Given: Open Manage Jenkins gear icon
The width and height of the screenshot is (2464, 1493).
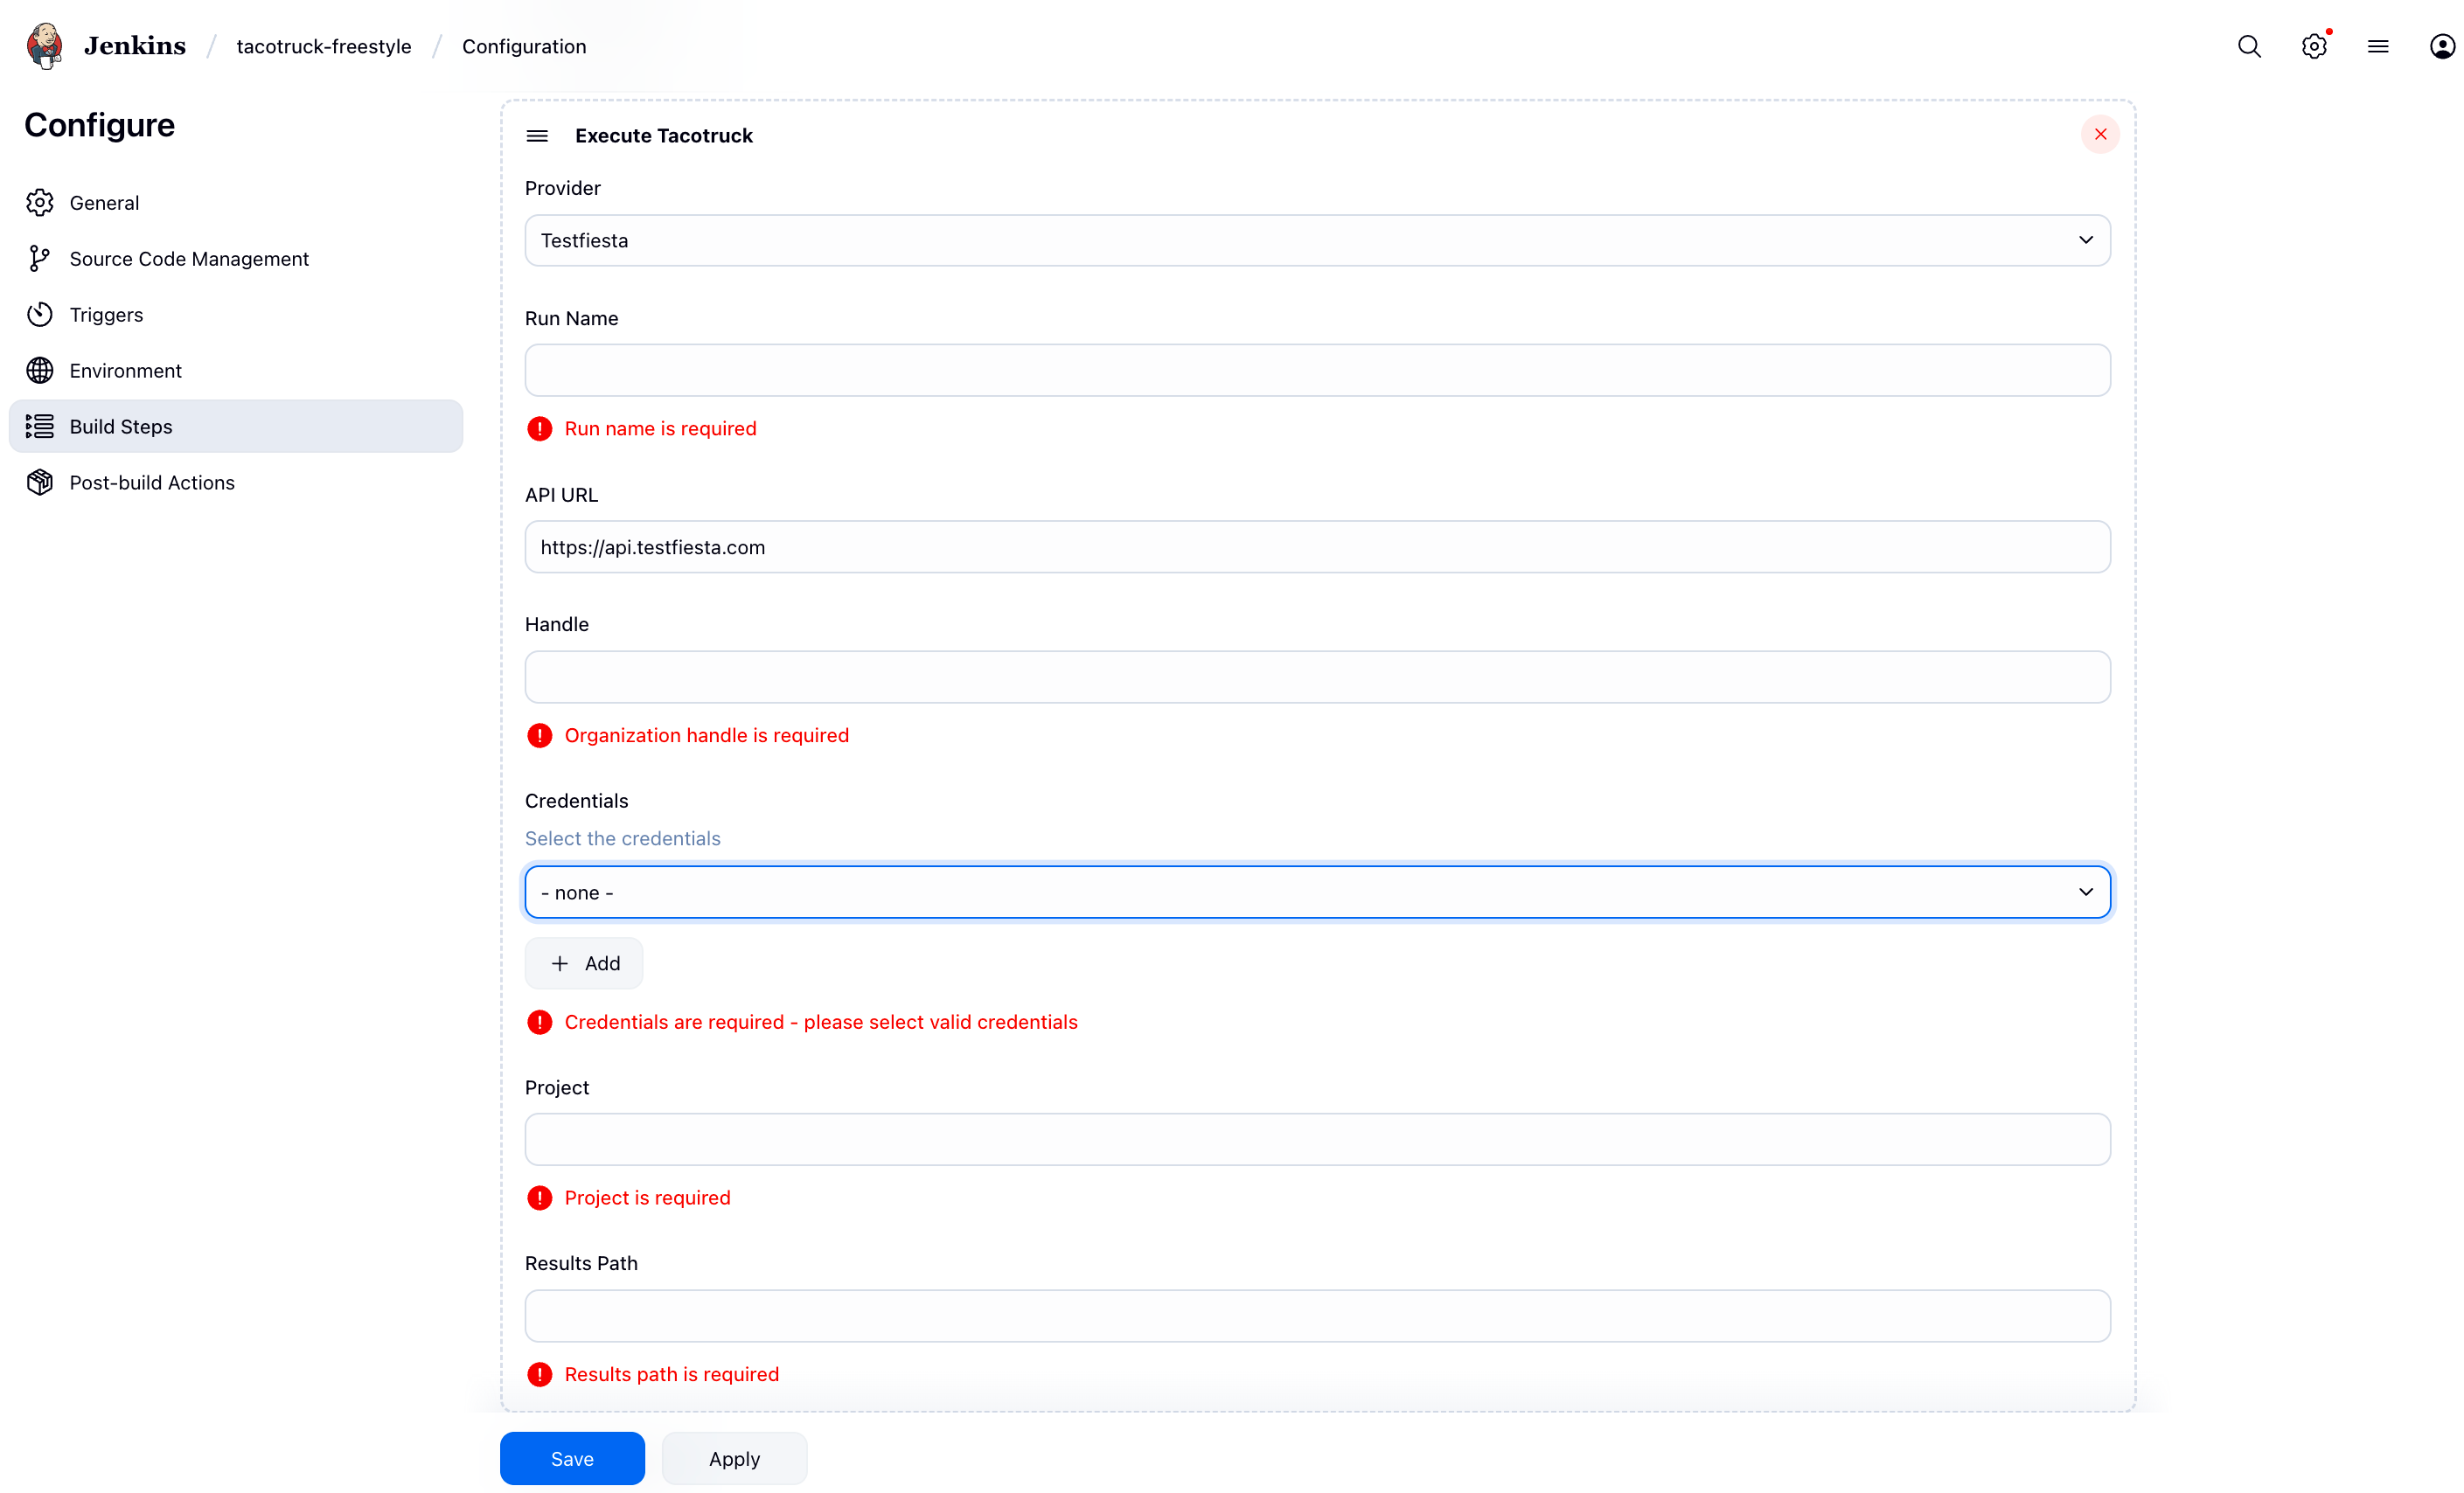Looking at the screenshot, I should [x=2313, y=46].
